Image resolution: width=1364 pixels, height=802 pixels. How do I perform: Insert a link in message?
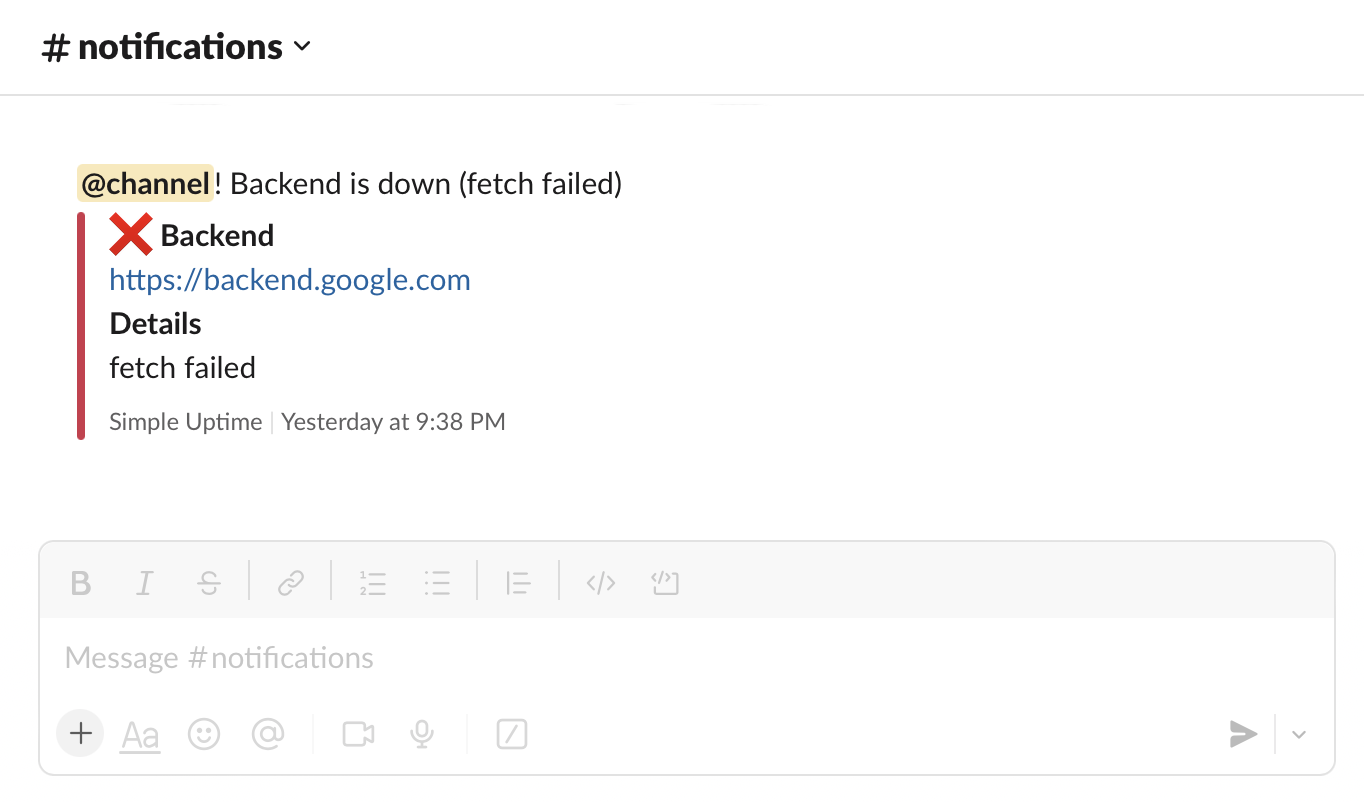click(x=291, y=583)
